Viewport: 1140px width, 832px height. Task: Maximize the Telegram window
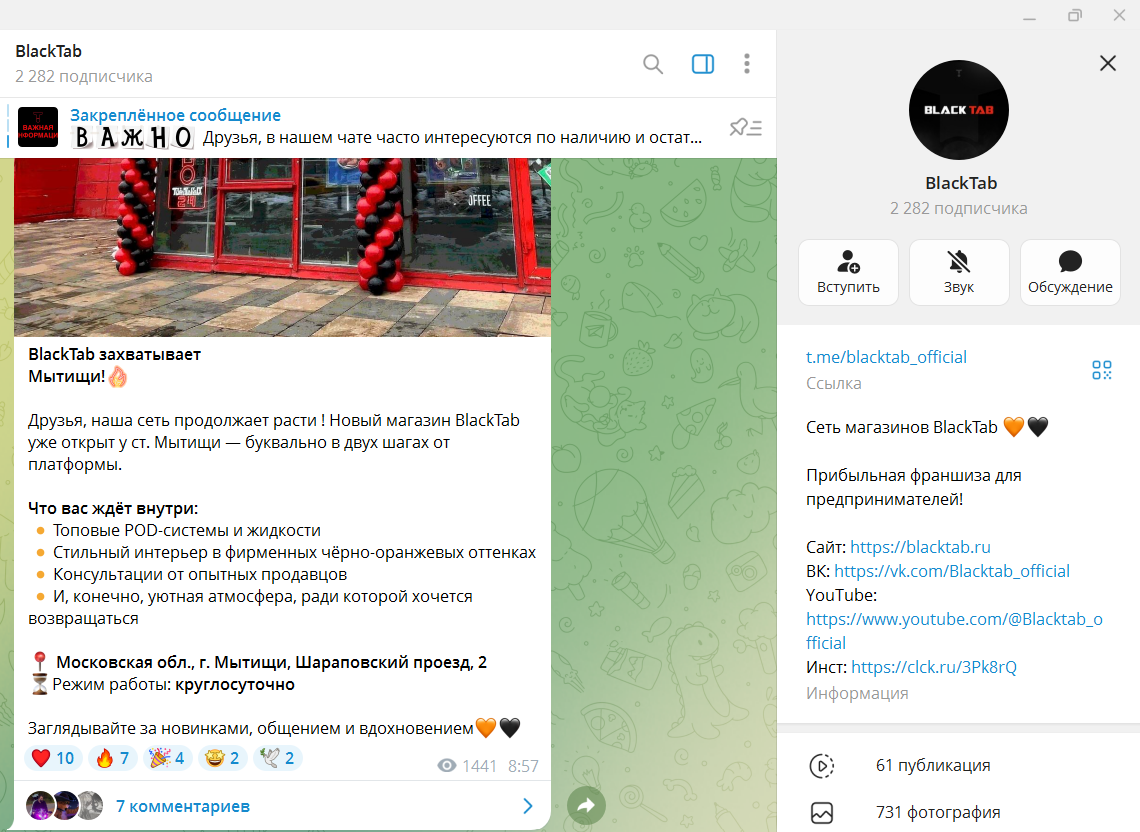click(x=1075, y=15)
